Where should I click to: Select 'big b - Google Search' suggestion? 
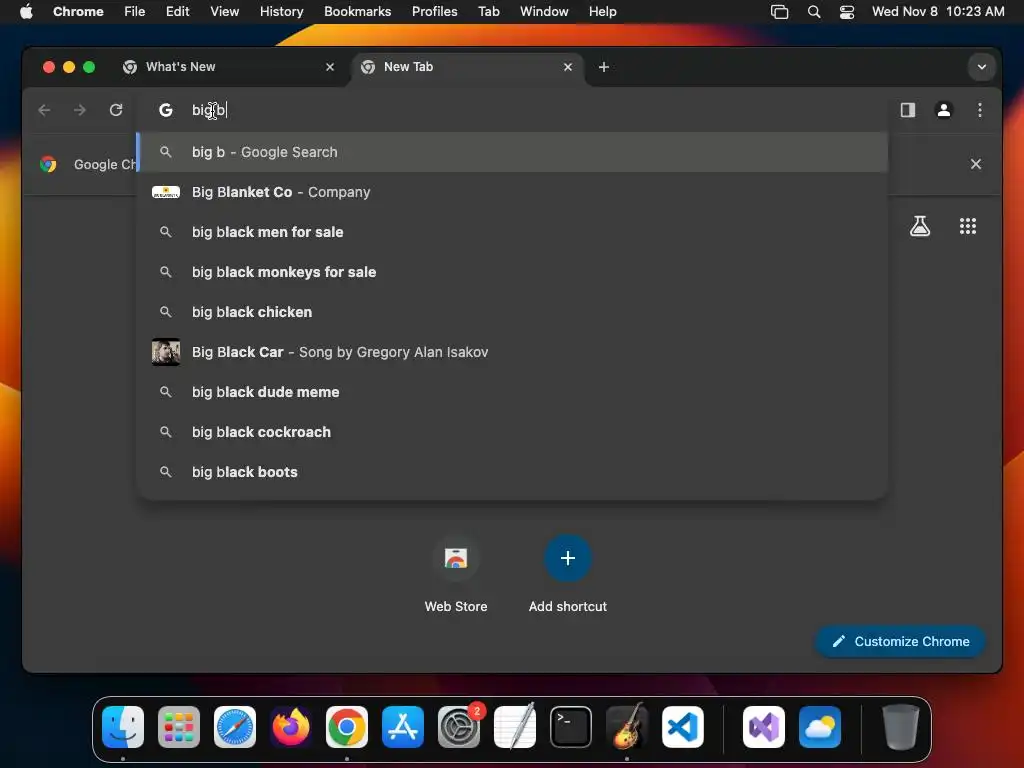513,152
